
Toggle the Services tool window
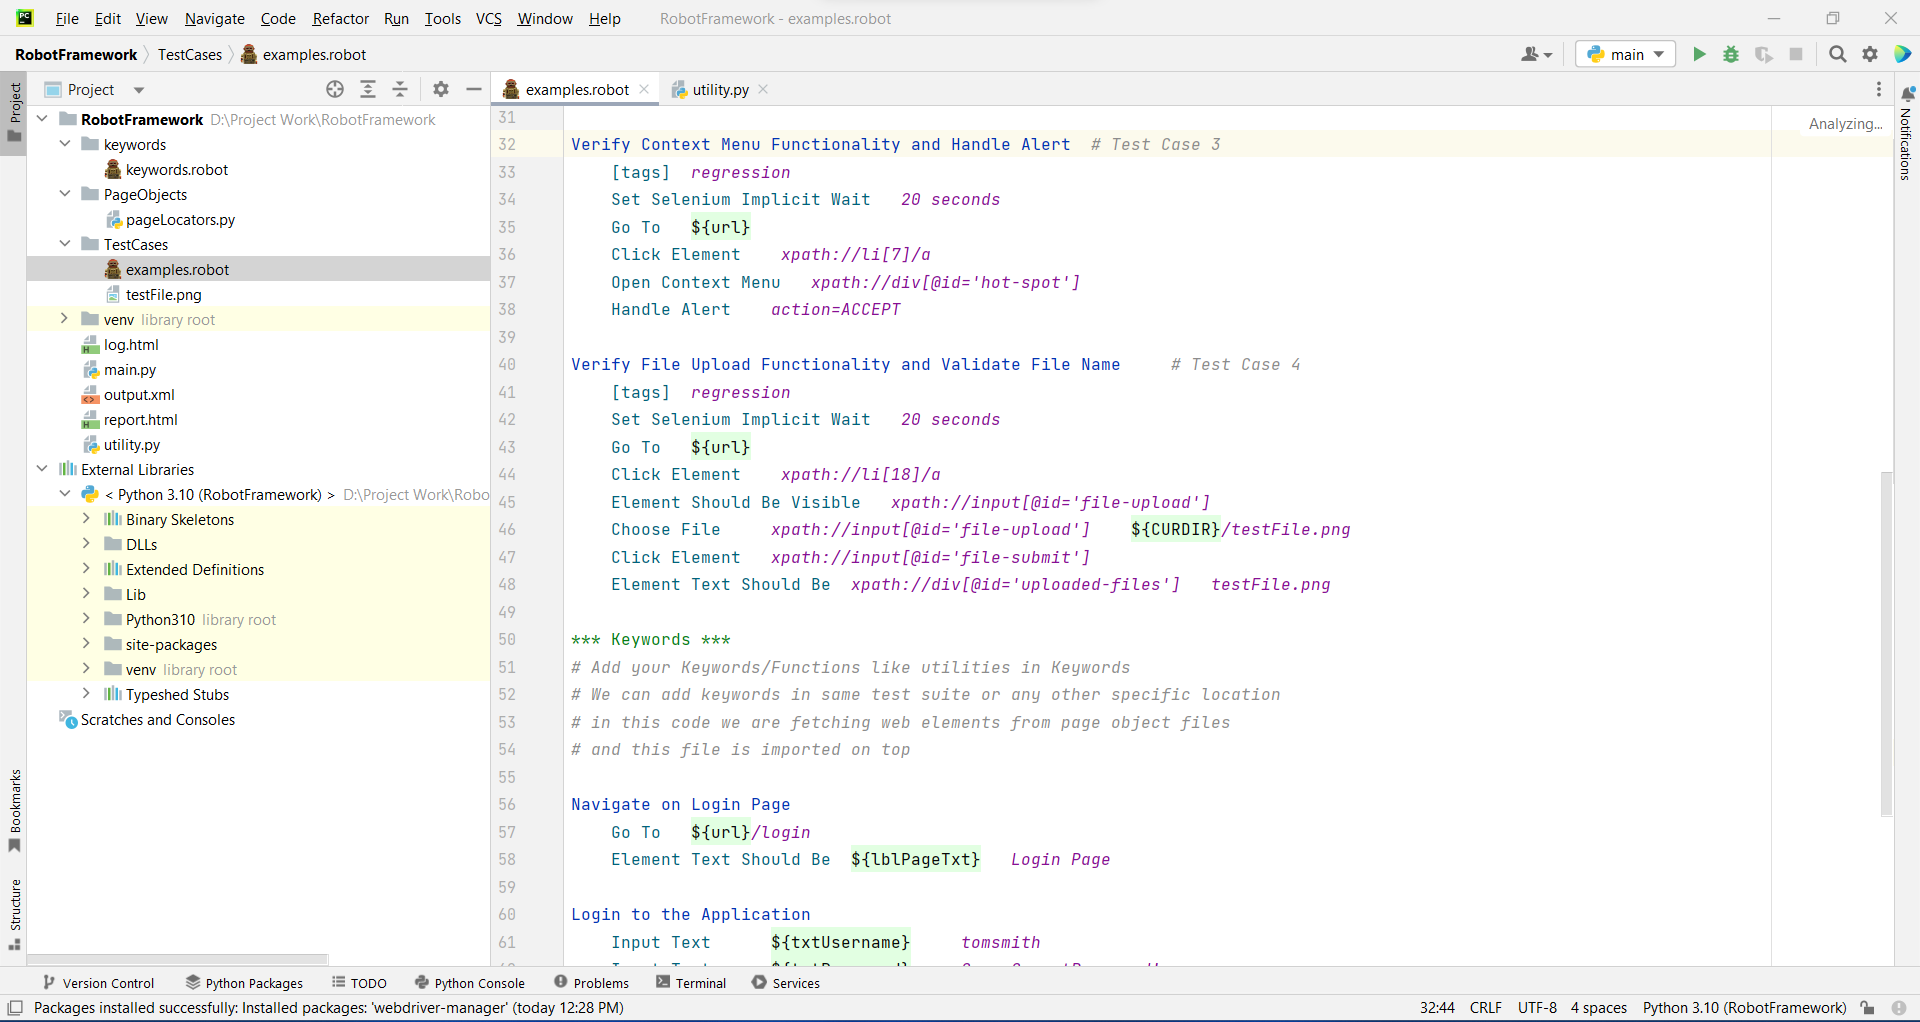(x=786, y=982)
